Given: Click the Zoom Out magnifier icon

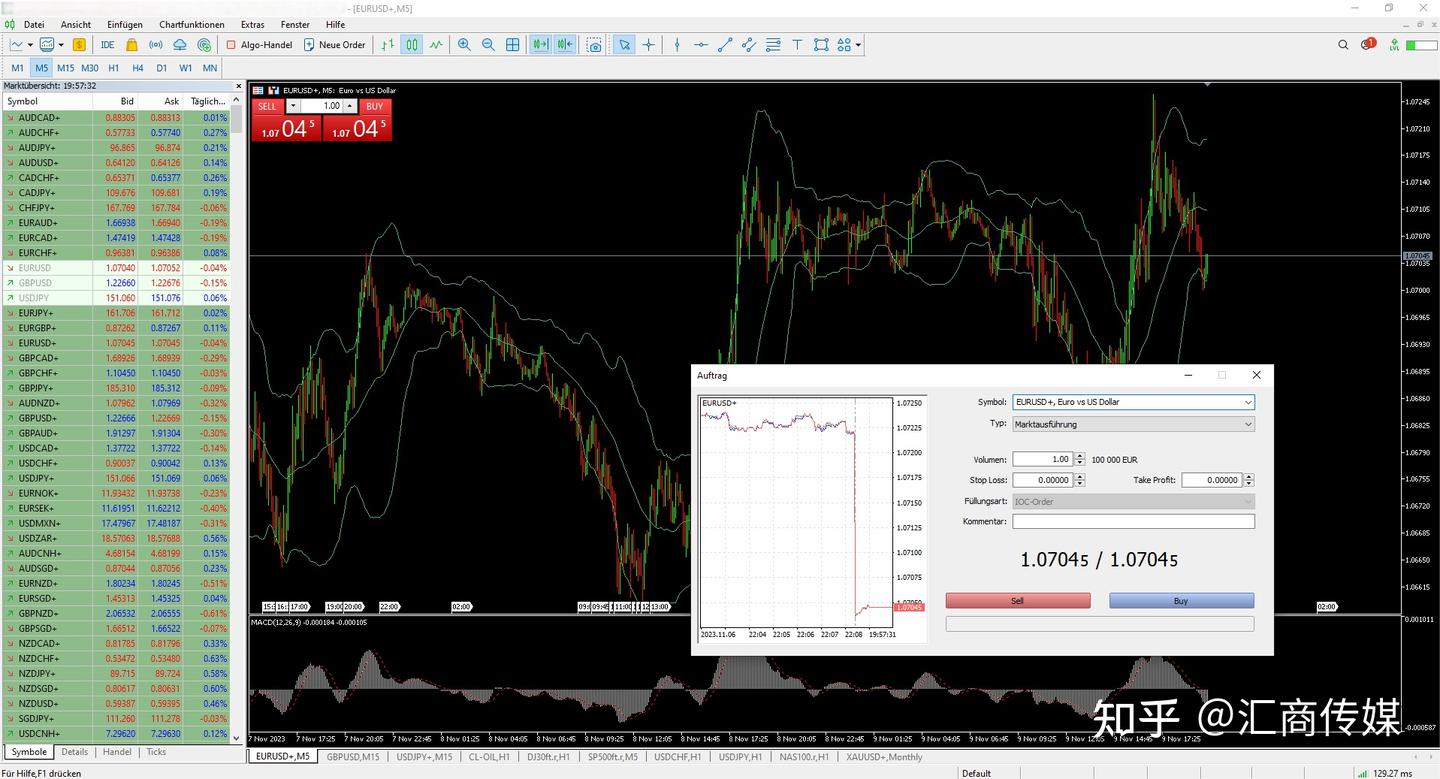Looking at the screenshot, I should click(488, 44).
